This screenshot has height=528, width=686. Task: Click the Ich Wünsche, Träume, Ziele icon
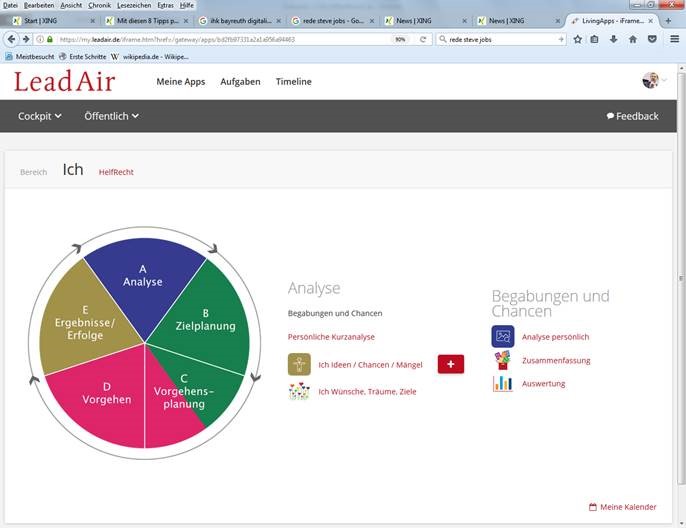click(299, 391)
